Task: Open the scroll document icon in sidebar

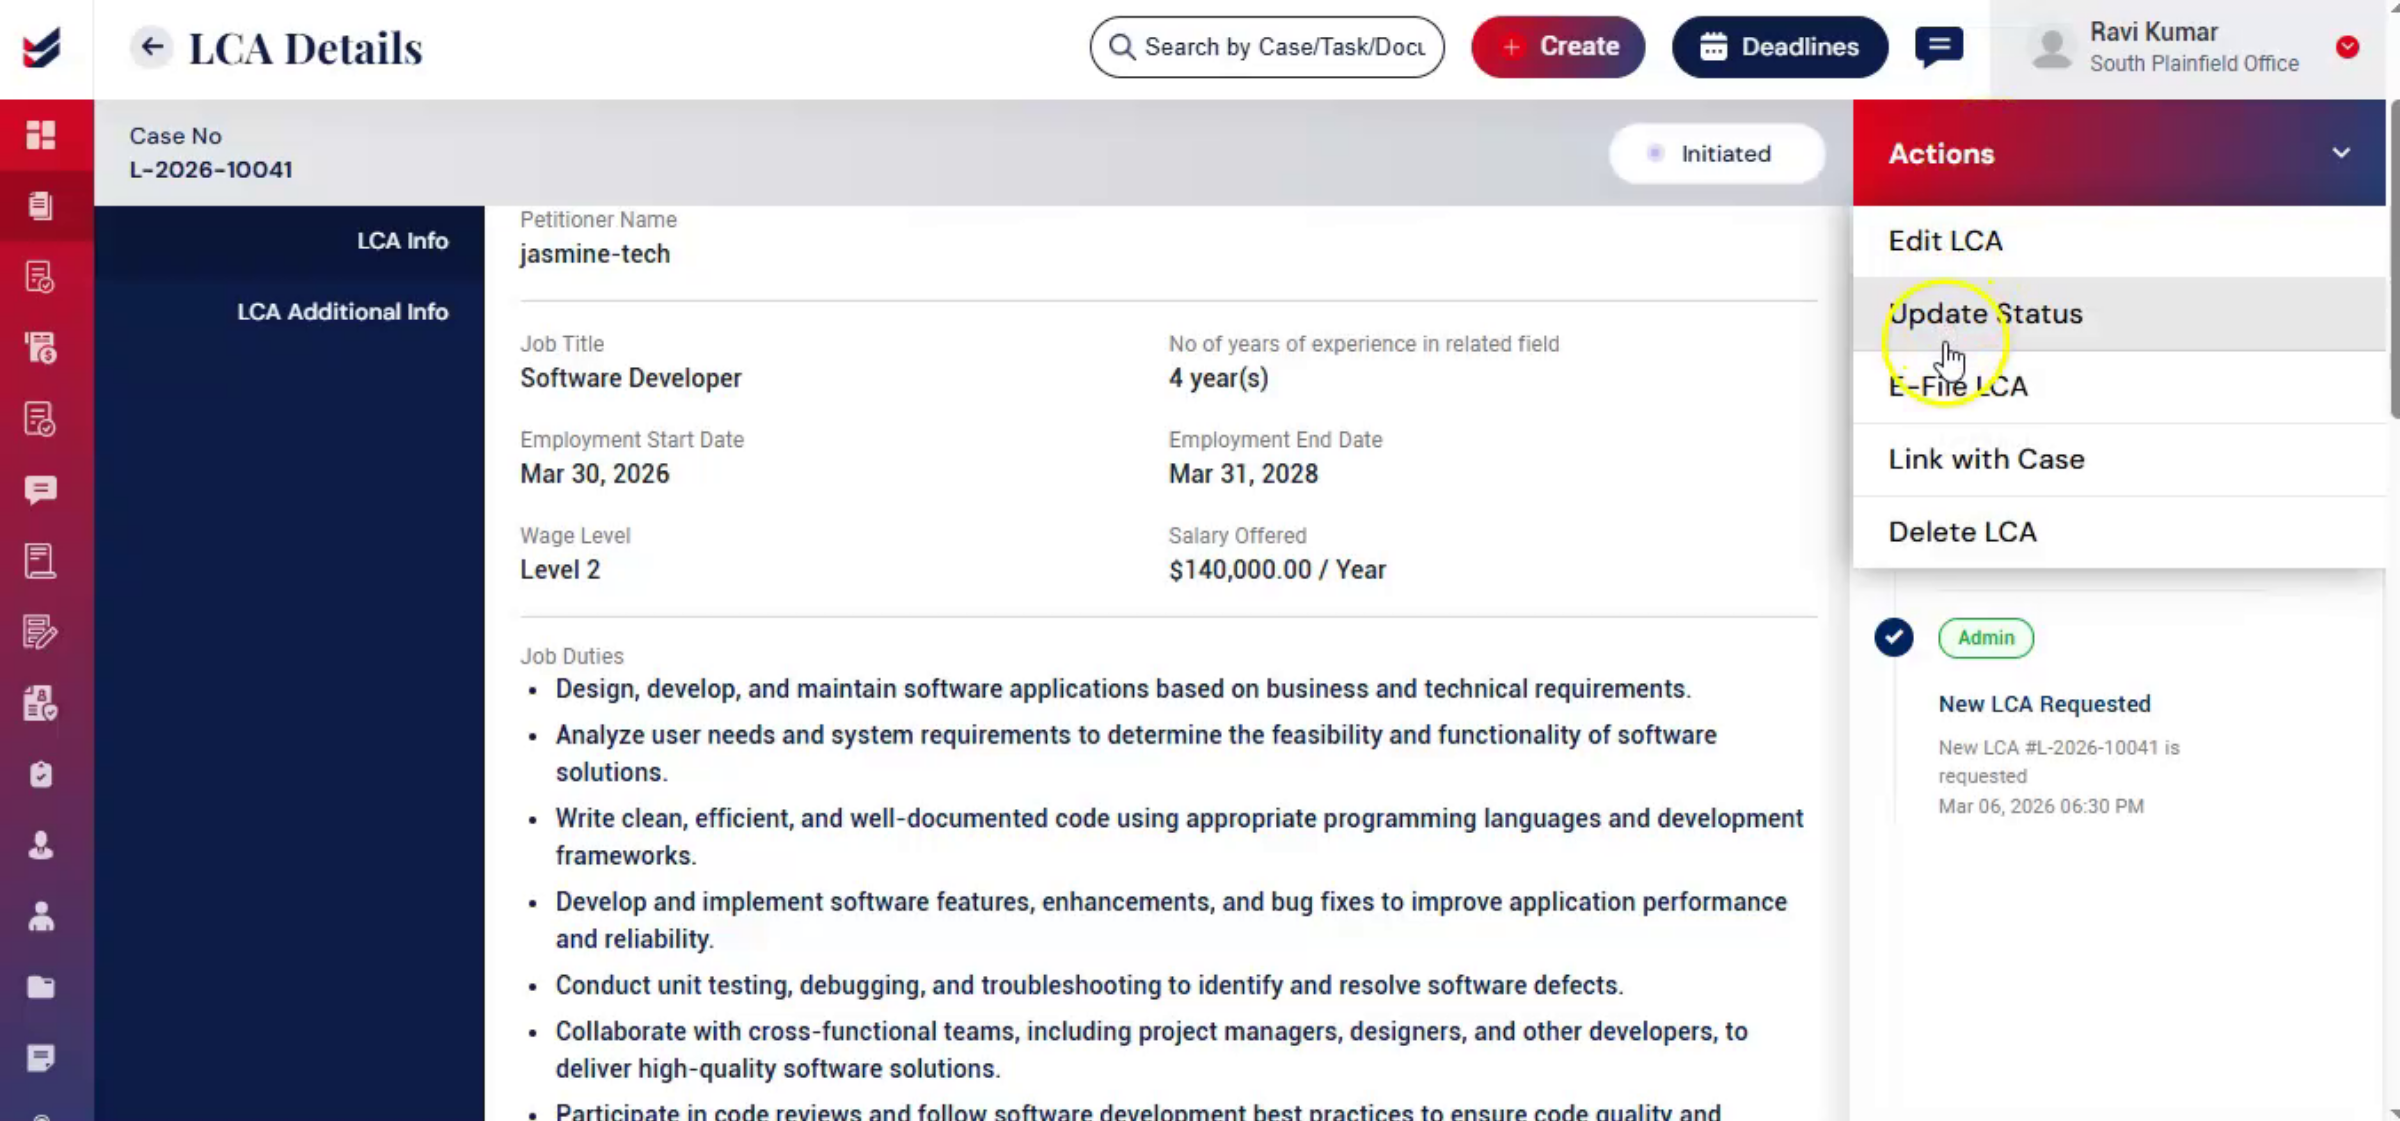Action: pyautogui.click(x=41, y=561)
